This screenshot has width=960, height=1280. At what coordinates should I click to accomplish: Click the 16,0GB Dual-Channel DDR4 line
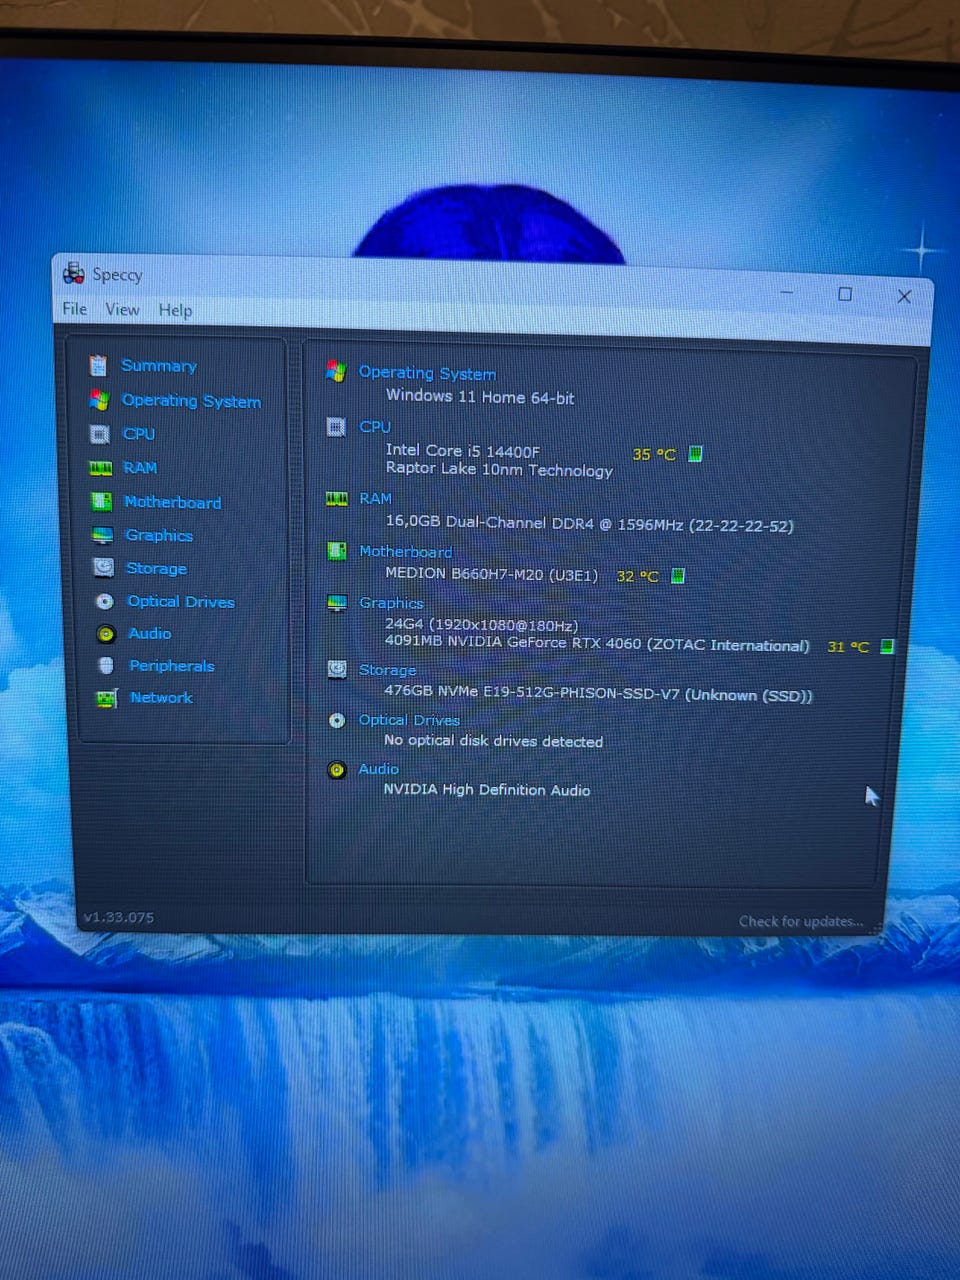pyautogui.click(x=589, y=523)
